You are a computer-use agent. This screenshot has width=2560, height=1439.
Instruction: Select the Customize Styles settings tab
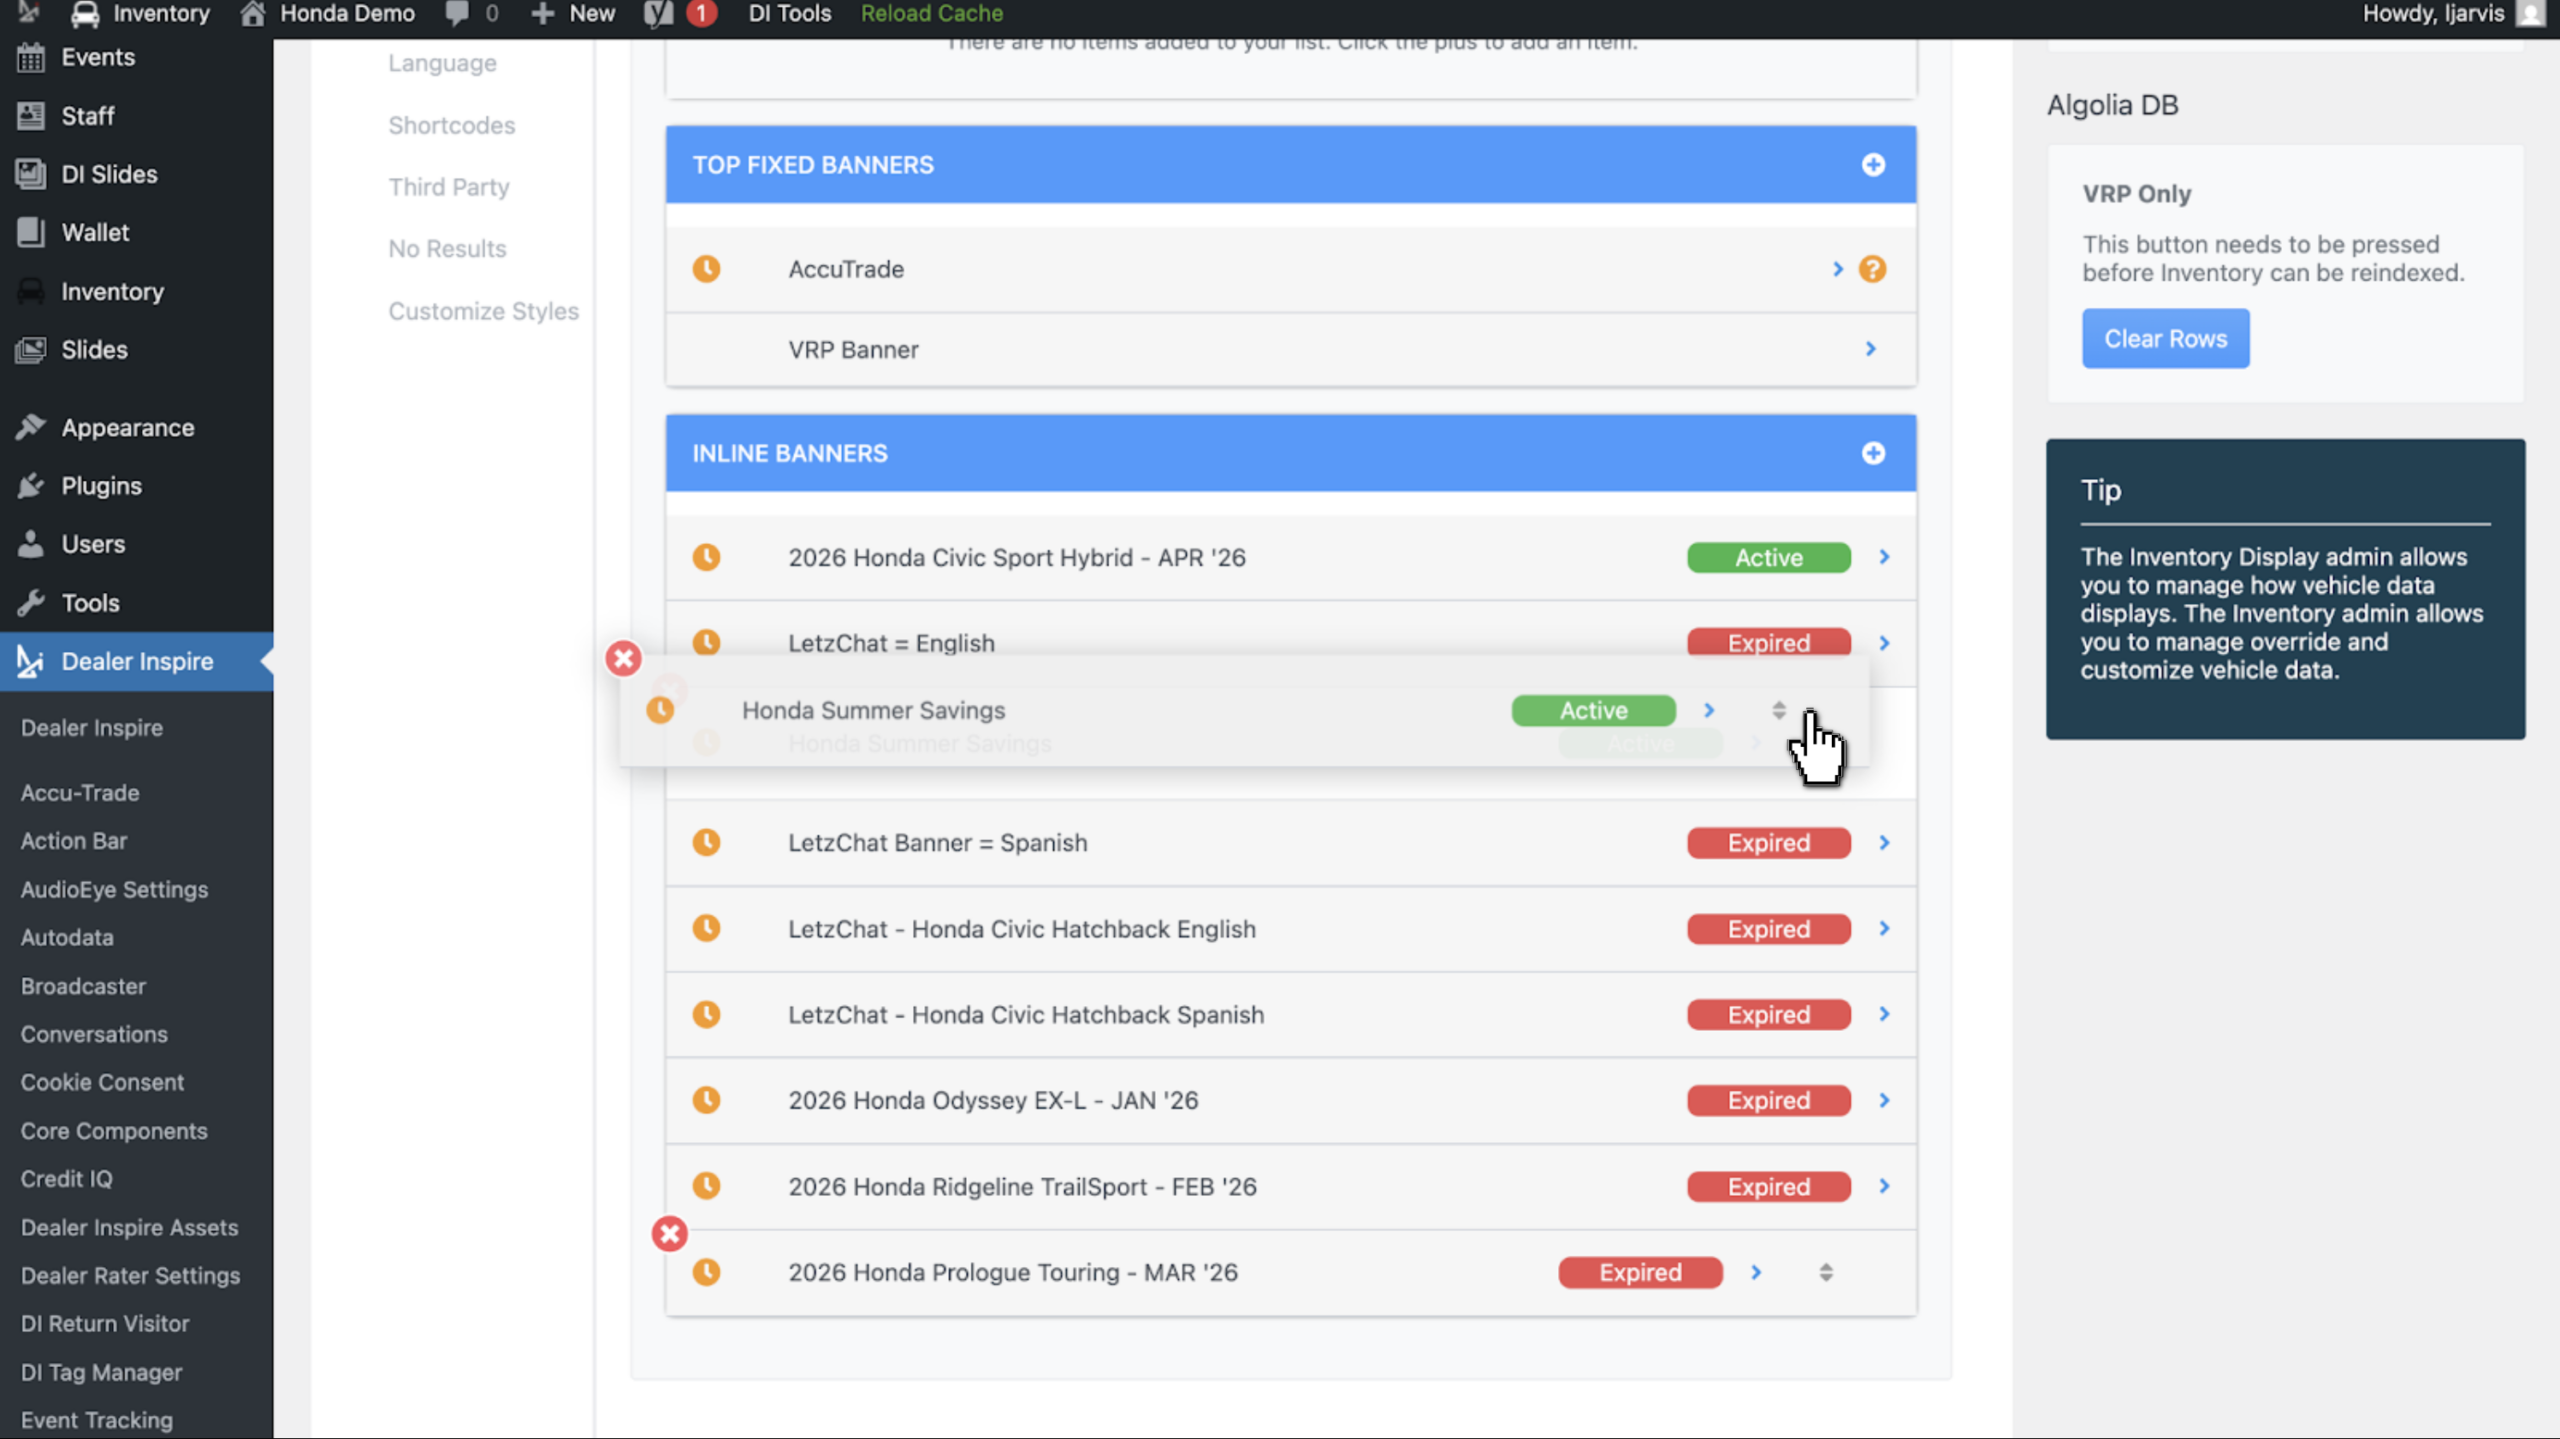click(x=483, y=311)
